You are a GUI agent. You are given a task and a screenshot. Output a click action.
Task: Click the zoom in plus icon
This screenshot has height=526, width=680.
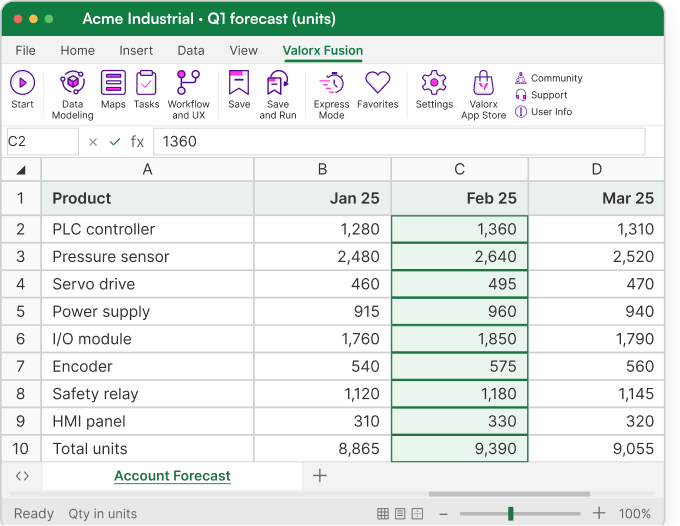[x=599, y=513]
